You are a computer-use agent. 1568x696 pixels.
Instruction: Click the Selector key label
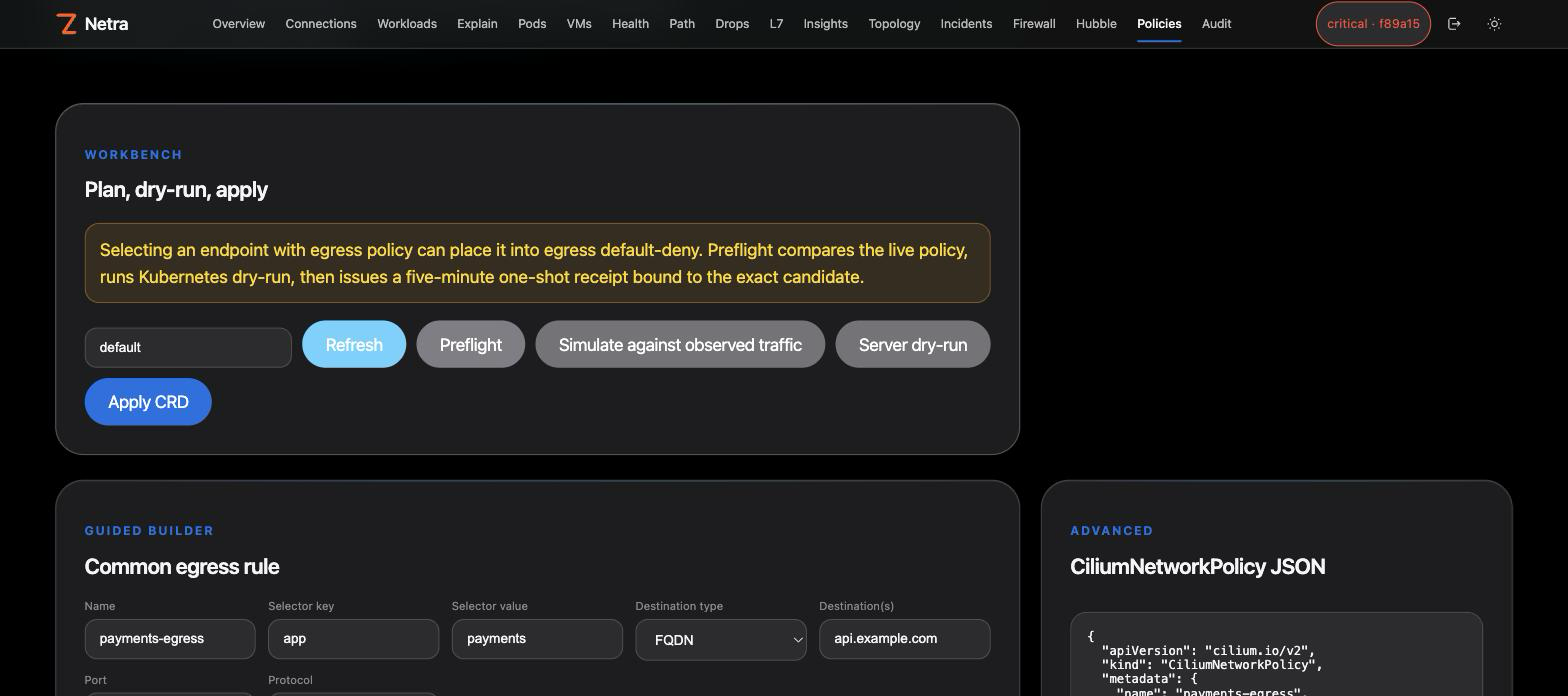coord(301,606)
